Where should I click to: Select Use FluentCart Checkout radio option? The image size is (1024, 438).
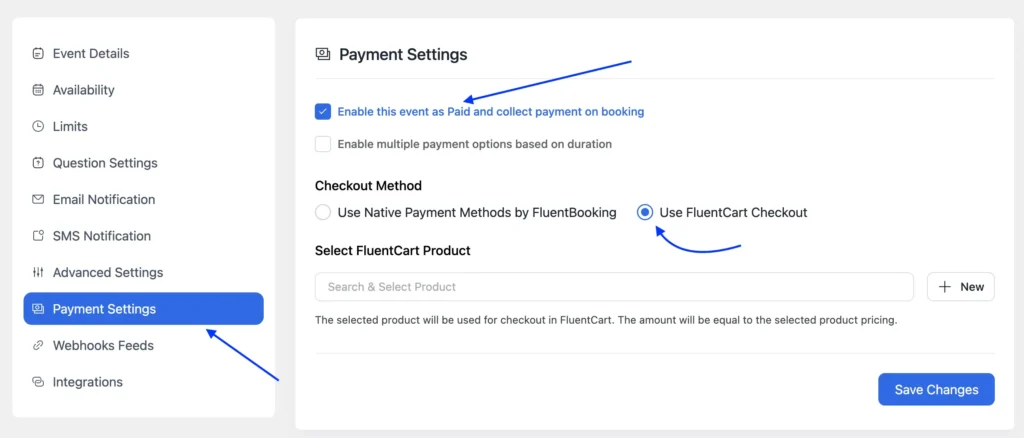tap(645, 212)
